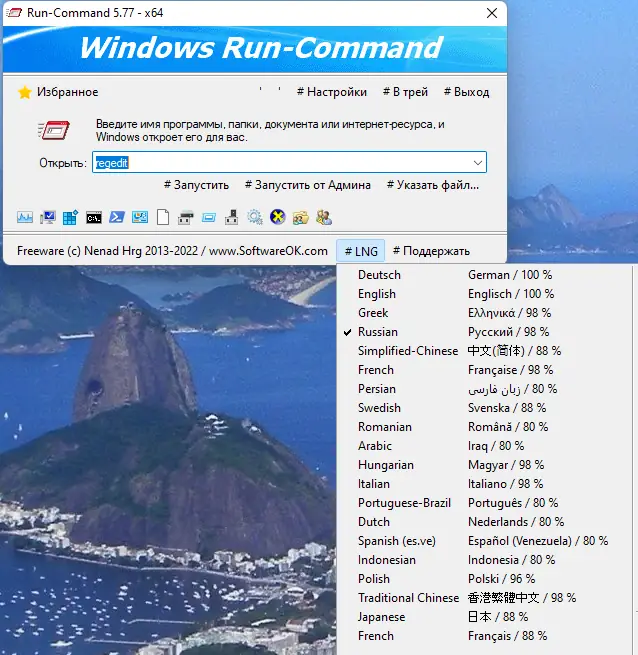Select the checked Russian language entry
The height and width of the screenshot is (655, 638).
[485, 332]
